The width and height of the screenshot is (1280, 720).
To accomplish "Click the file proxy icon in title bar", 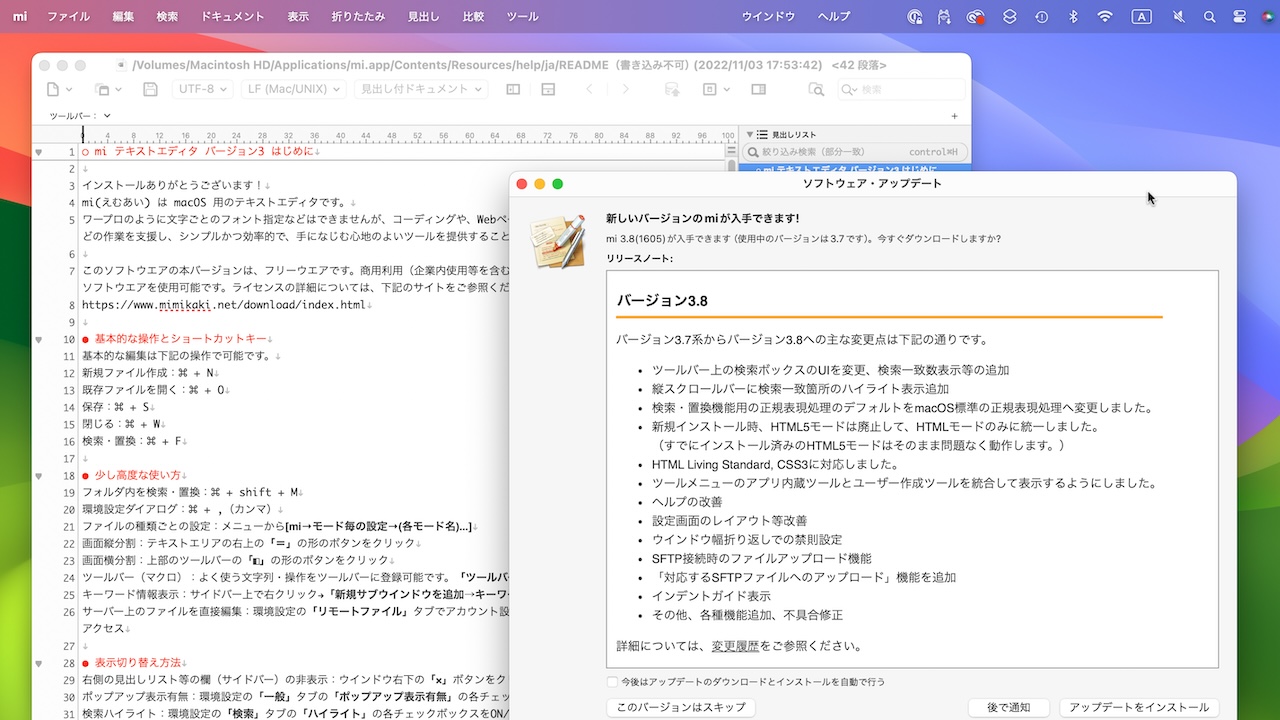I will [122, 65].
